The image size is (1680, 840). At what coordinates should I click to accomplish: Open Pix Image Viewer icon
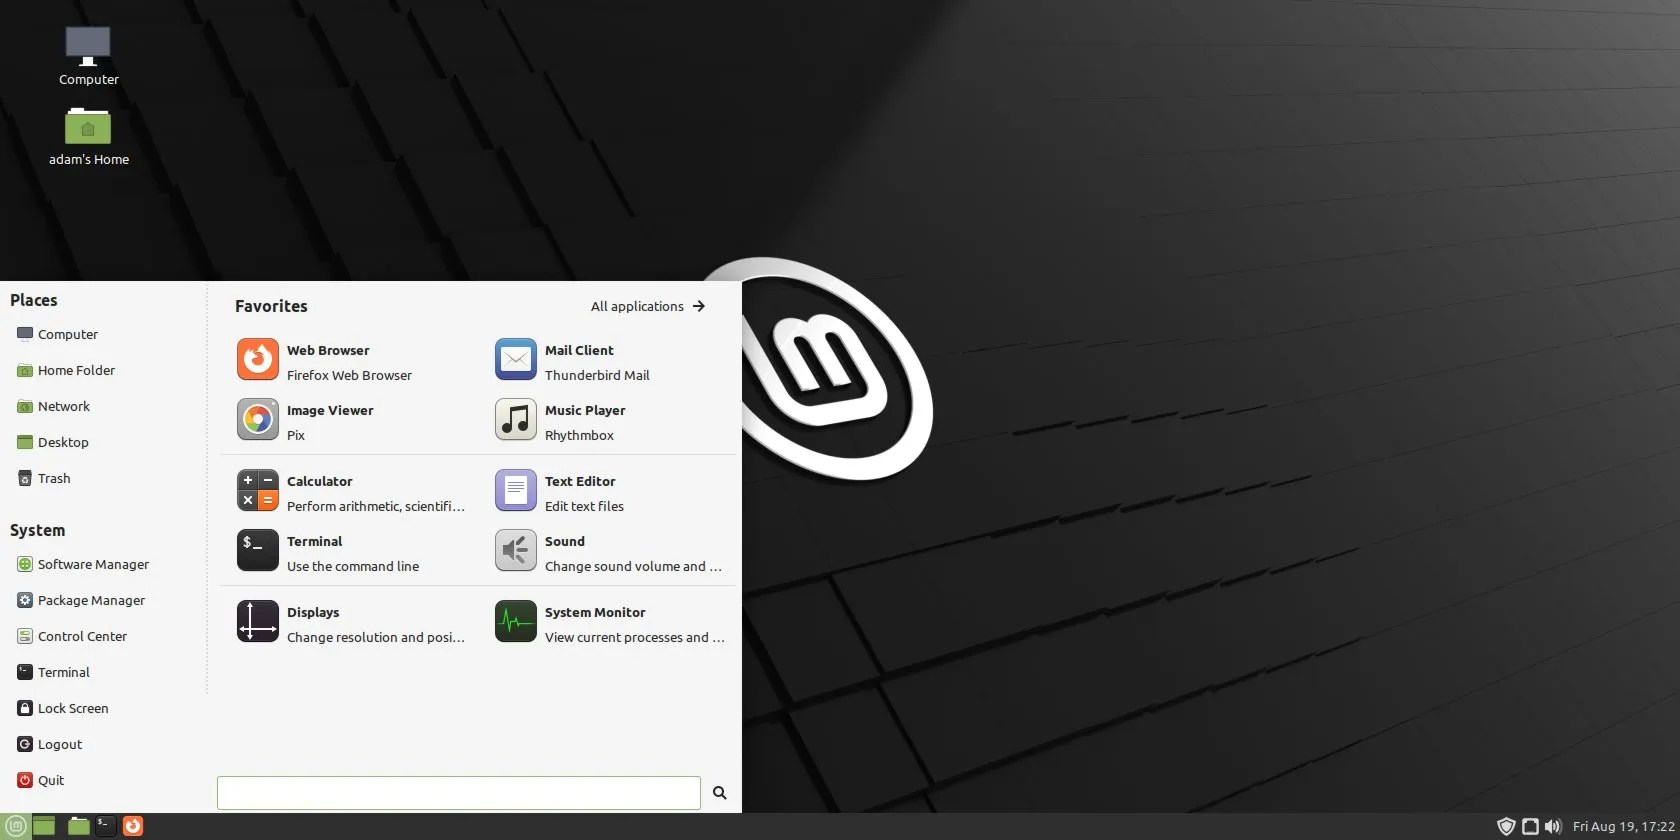point(258,420)
